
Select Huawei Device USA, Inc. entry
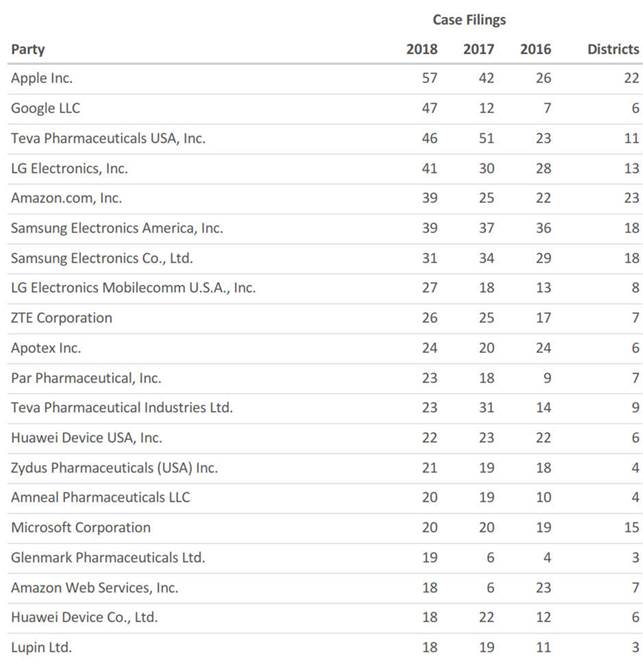pos(87,438)
